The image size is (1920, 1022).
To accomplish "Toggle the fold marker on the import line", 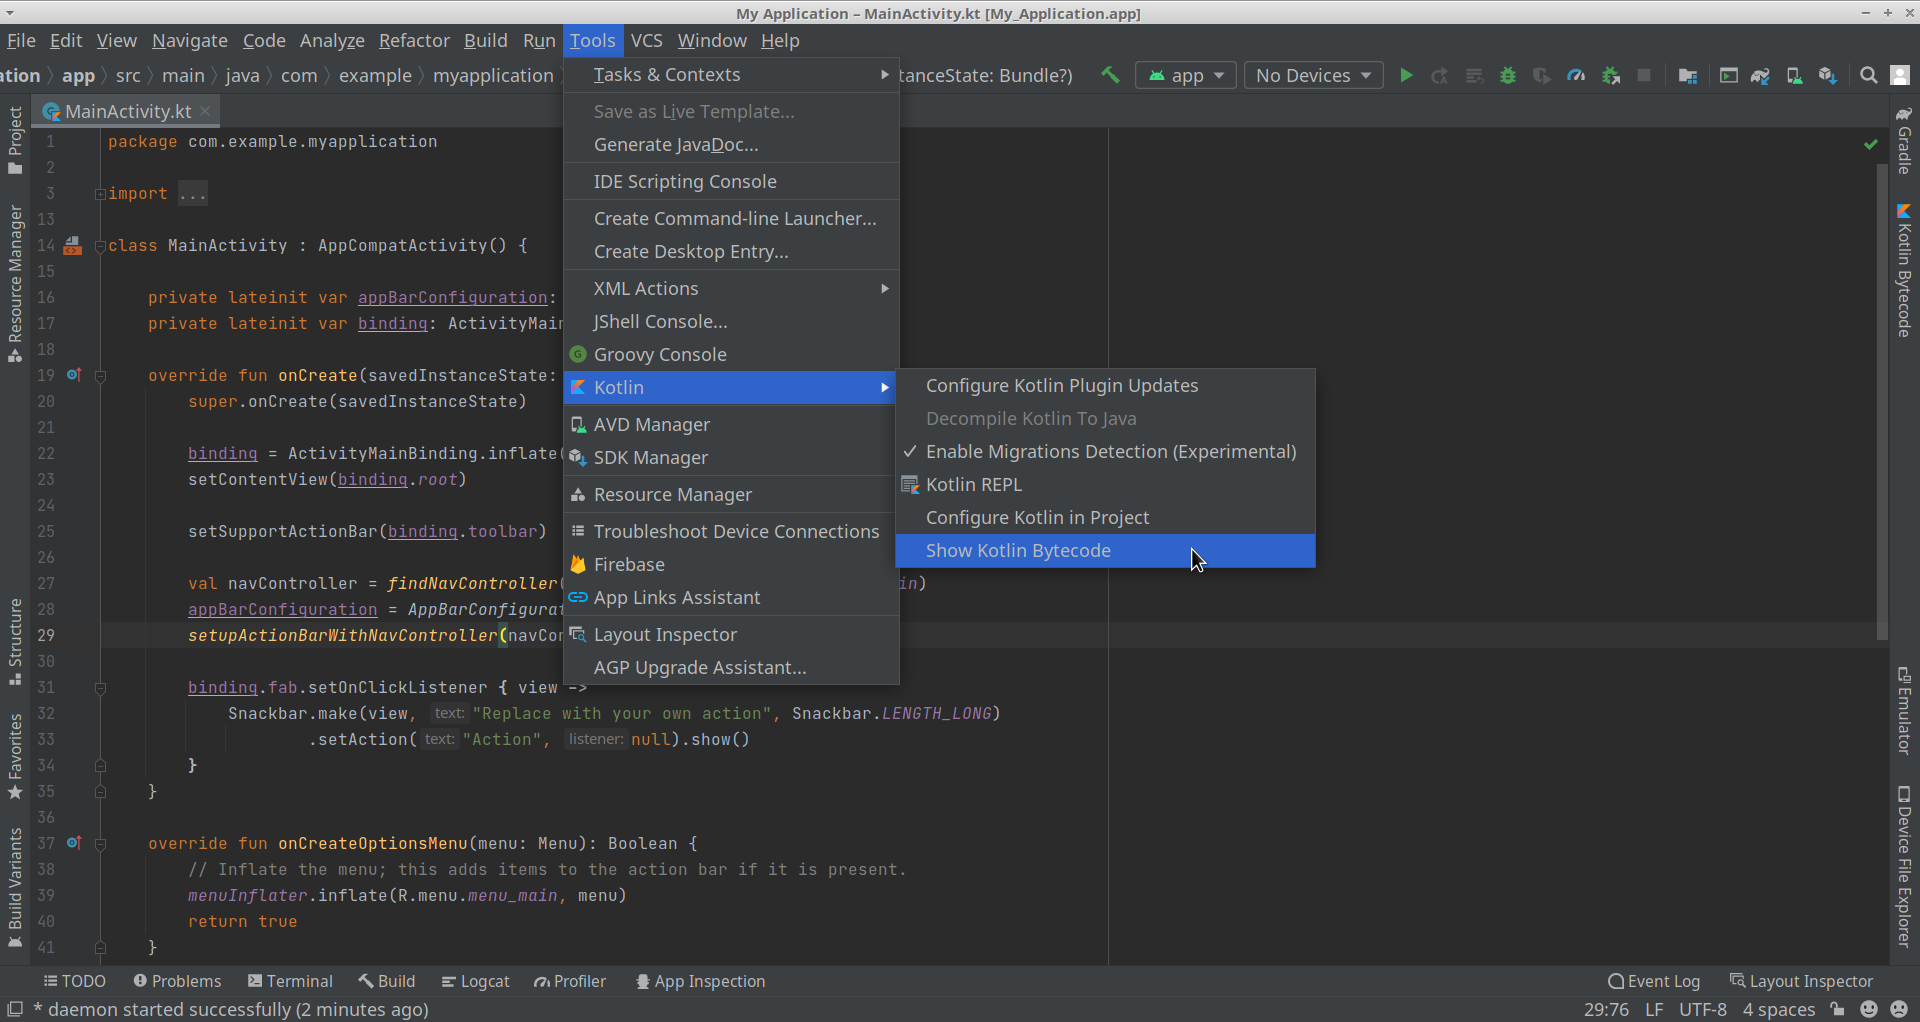I will click(x=100, y=194).
